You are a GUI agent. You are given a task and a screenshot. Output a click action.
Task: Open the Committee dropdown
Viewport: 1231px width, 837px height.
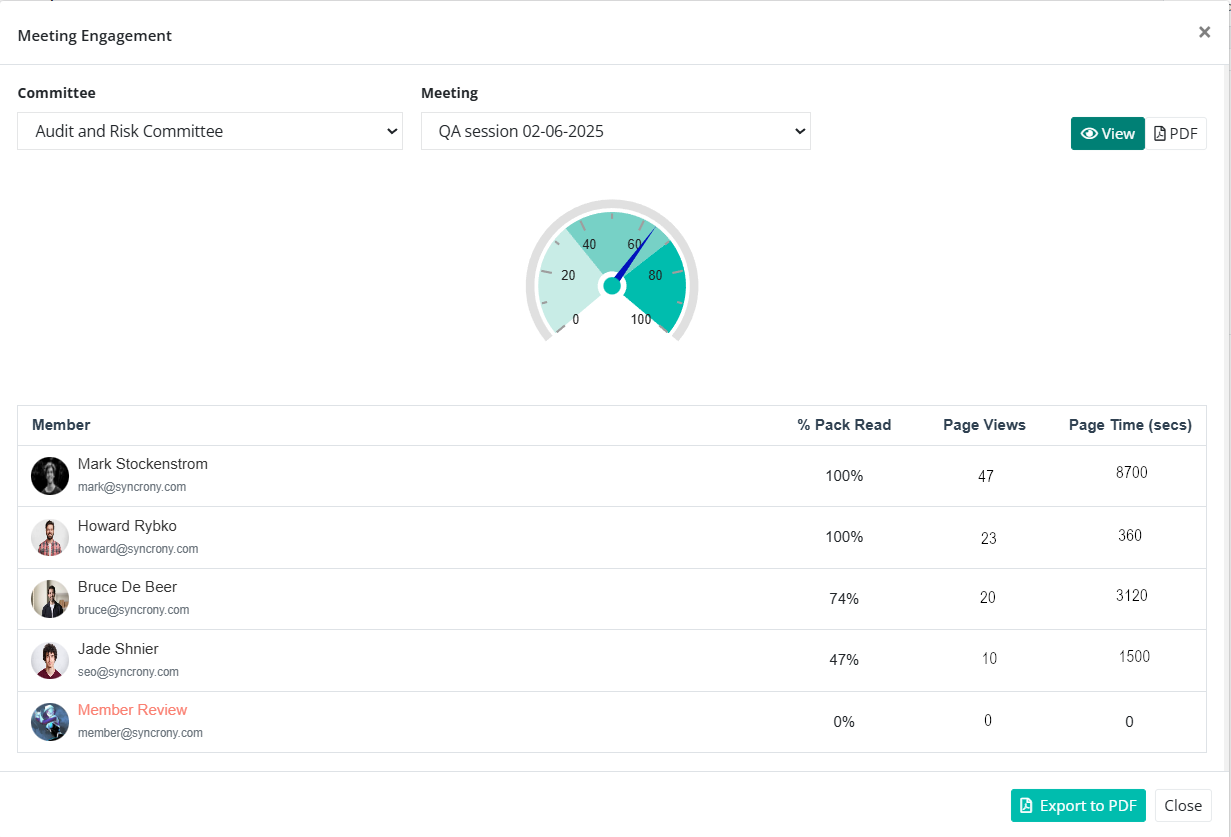(x=210, y=131)
